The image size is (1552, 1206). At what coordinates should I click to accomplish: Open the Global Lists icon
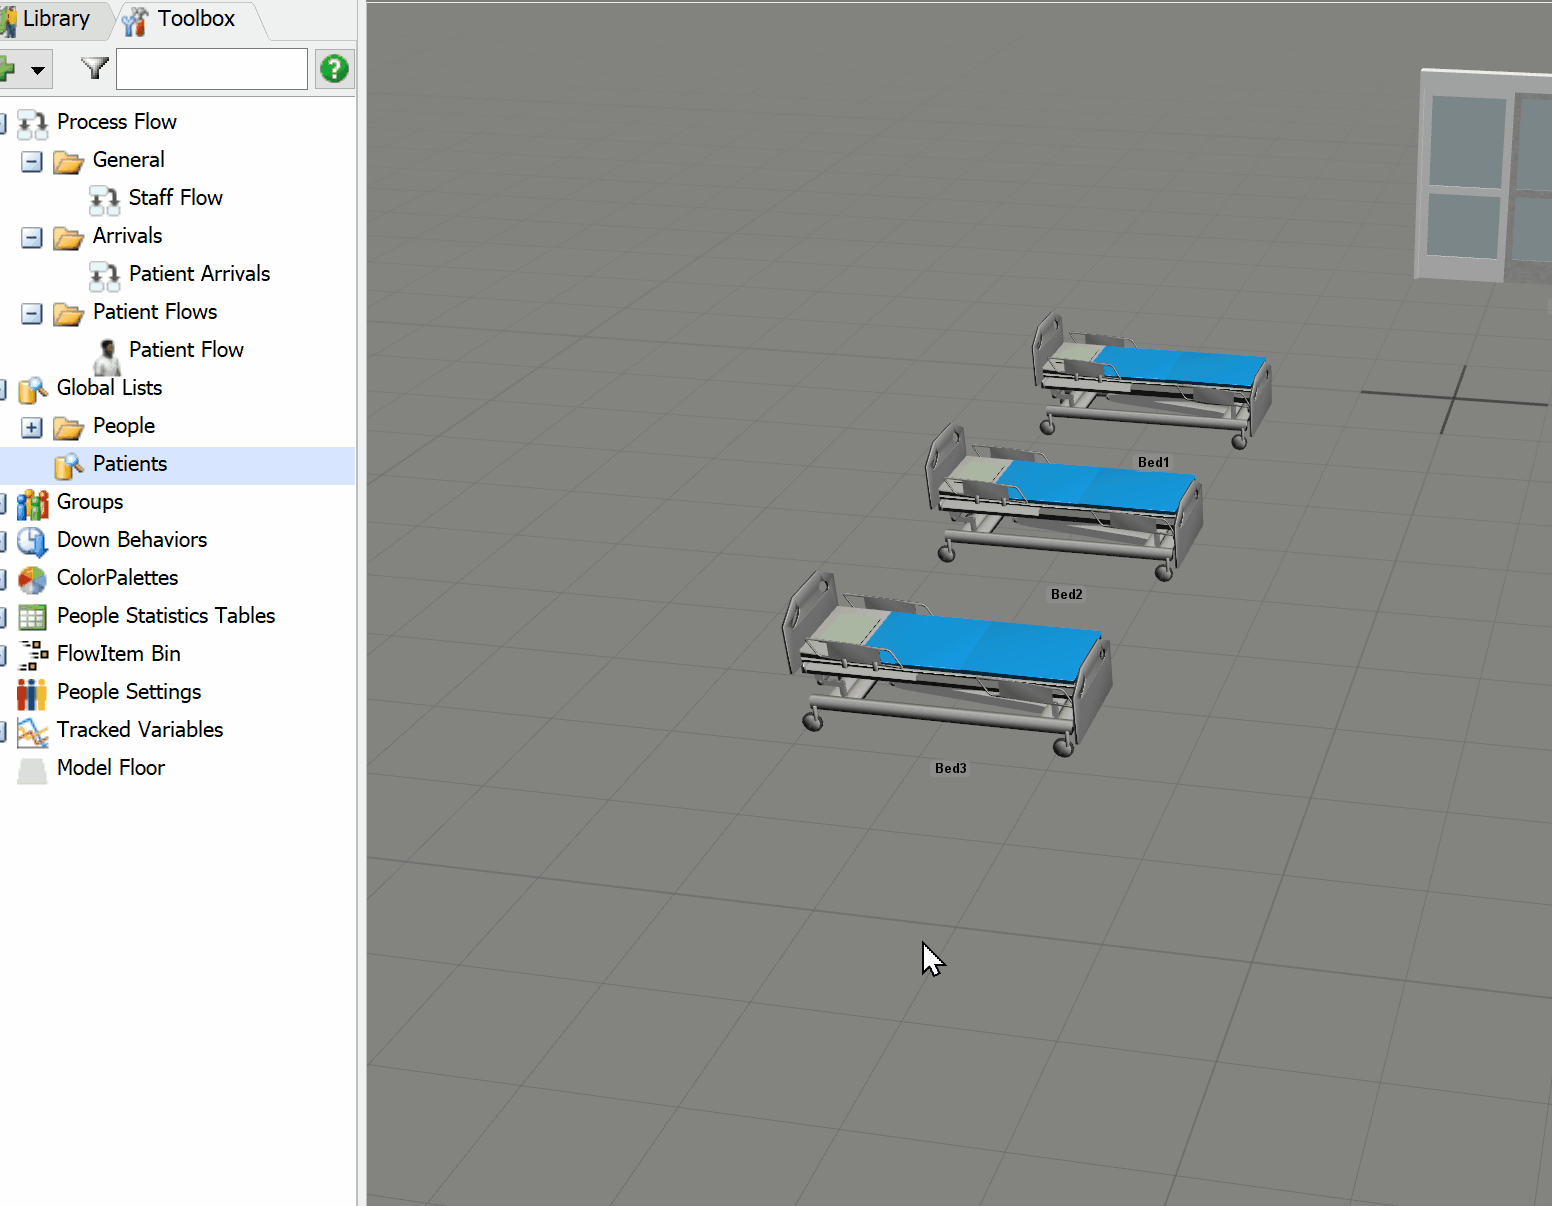coord(33,390)
